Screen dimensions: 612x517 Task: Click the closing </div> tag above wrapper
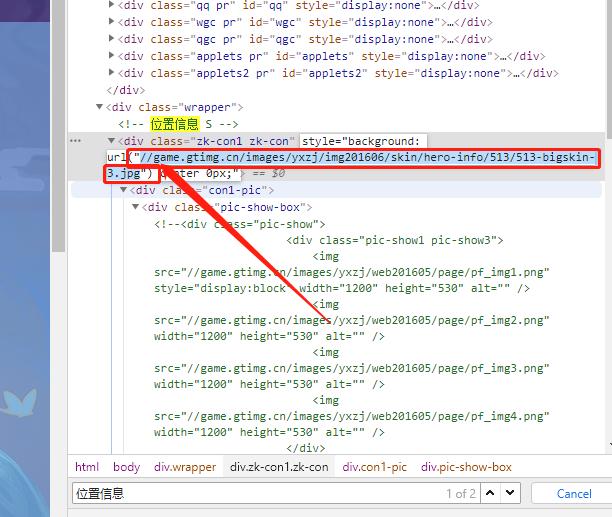point(126,90)
